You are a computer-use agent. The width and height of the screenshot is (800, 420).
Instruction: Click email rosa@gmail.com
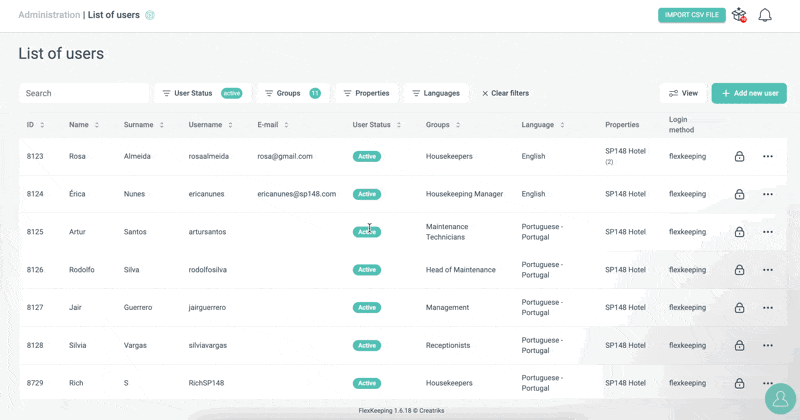click(x=285, y=157)
